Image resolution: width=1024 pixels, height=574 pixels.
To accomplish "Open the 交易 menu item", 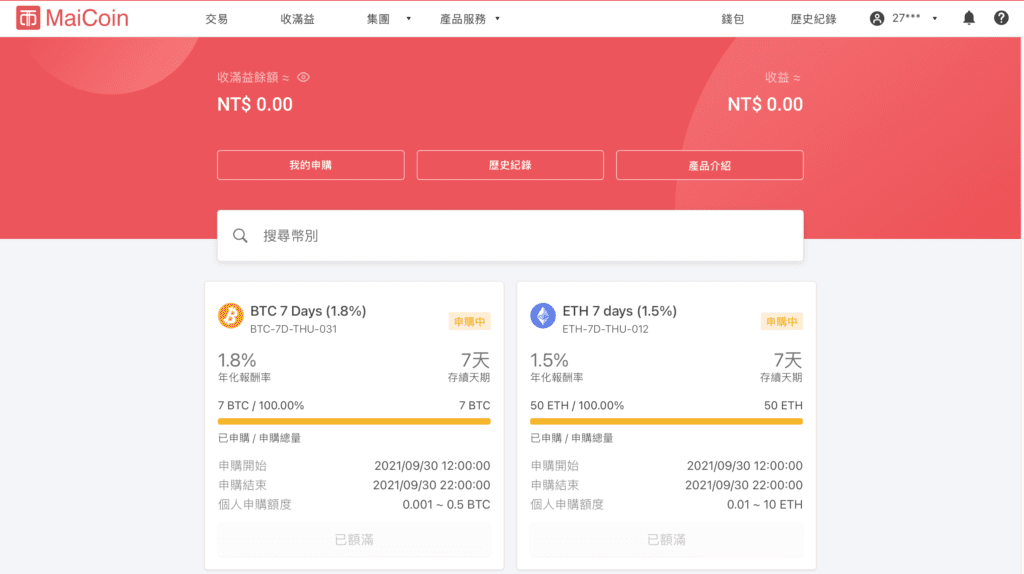I will coord(216,19).
